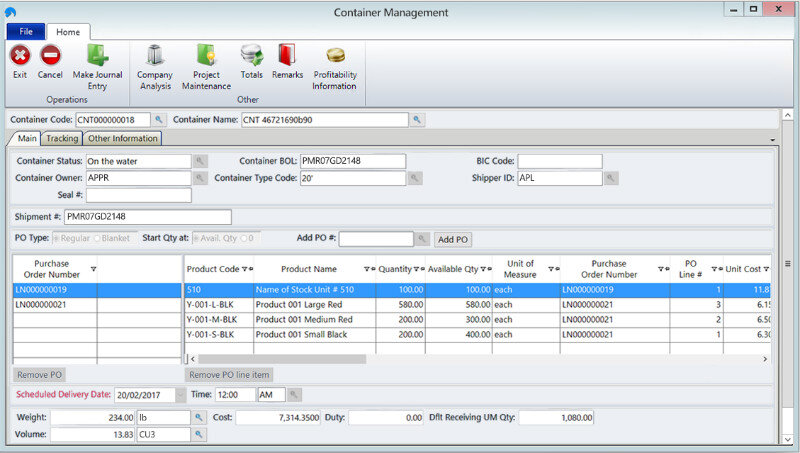The width and height of the screenshot is (800, 453).
Task: Select the Blanket PO Type option
Action: click(x=96, y=239)
